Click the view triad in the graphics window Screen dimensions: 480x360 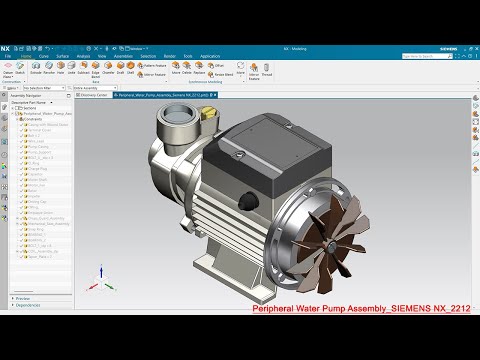[x=101, y=279]
